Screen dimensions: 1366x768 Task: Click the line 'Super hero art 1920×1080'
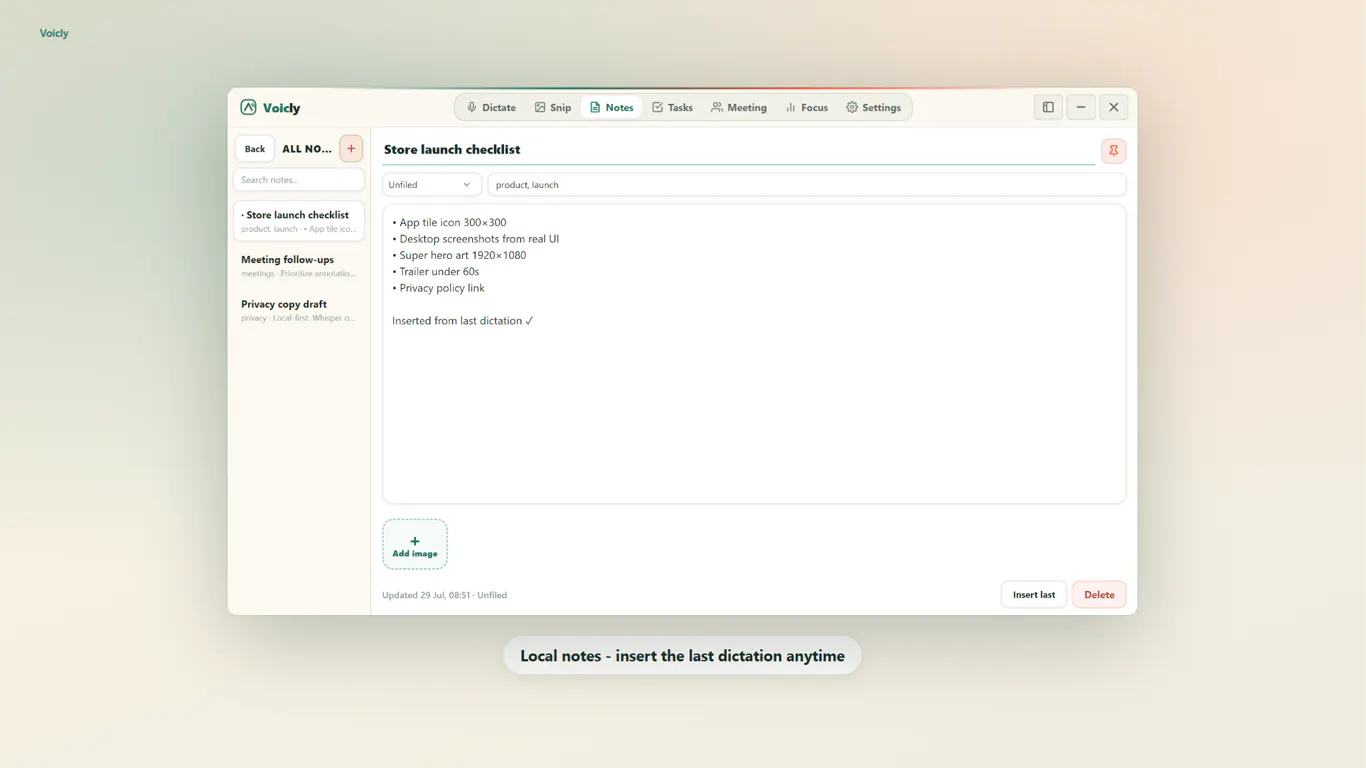[459, 255]
